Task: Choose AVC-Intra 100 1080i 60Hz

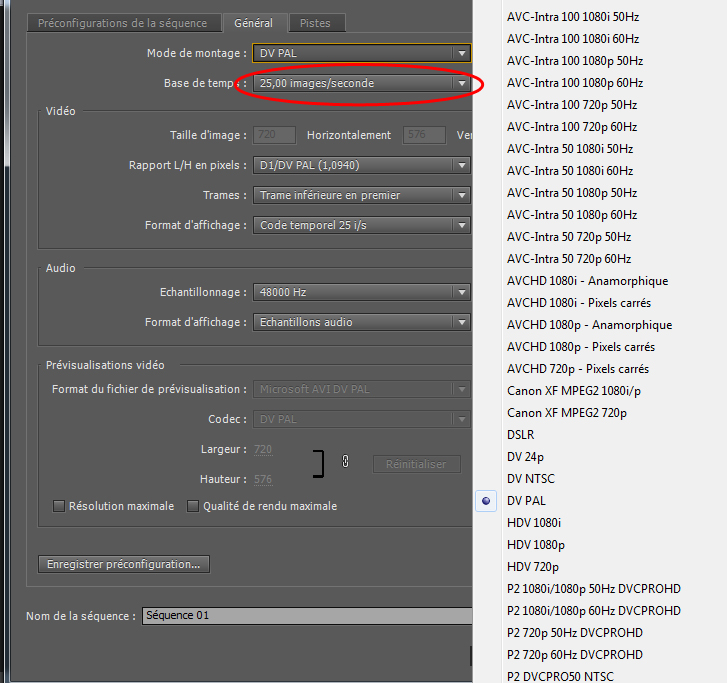Action: 573,39
